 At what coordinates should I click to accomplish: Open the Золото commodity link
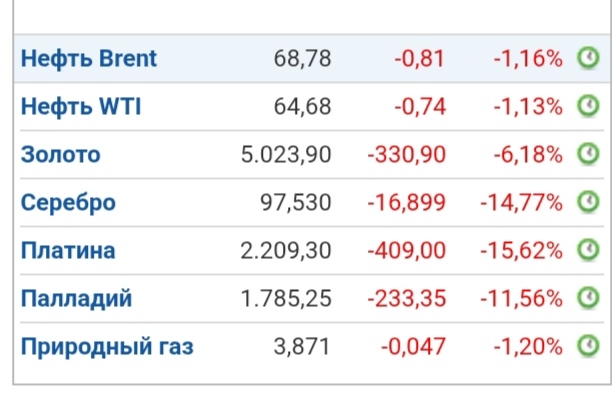(x=60, y=155)
